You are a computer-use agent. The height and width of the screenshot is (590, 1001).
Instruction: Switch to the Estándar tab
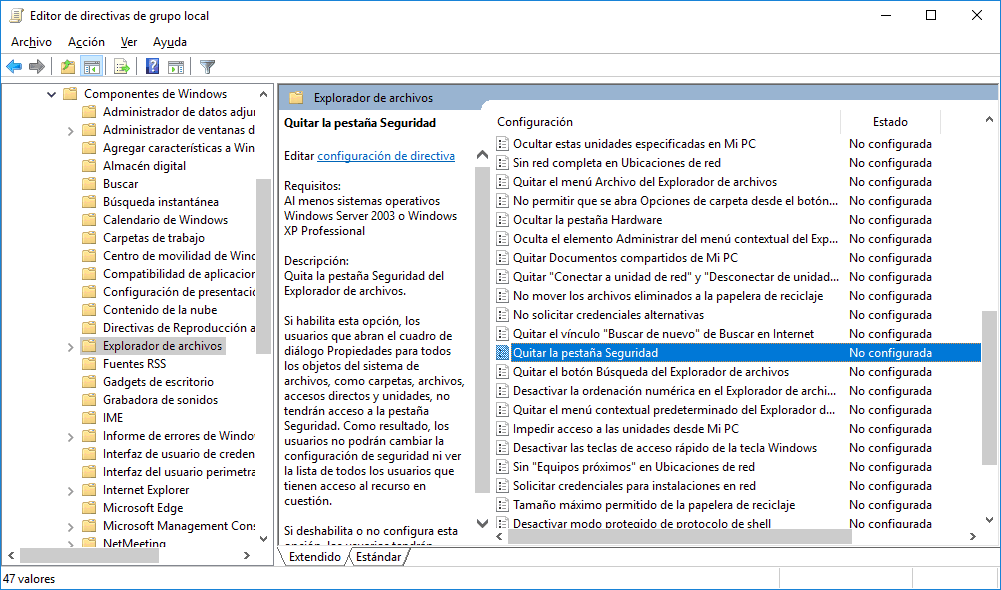[x=379, y=557]
